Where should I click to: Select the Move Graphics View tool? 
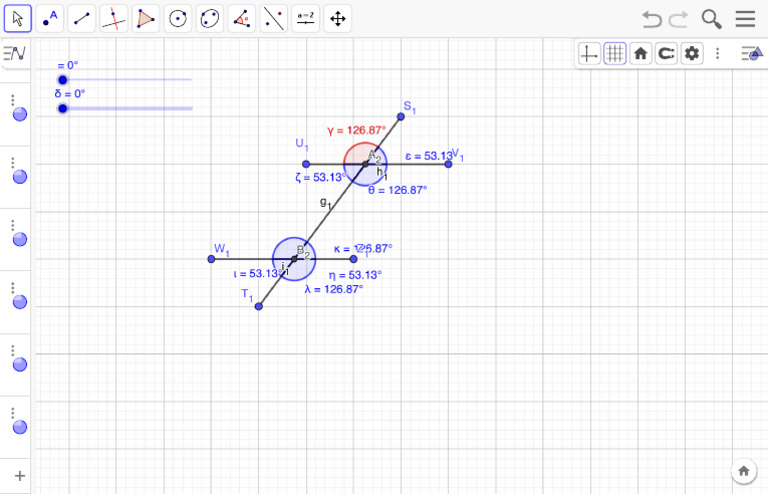pyautogui.click(x=337, y=19)
